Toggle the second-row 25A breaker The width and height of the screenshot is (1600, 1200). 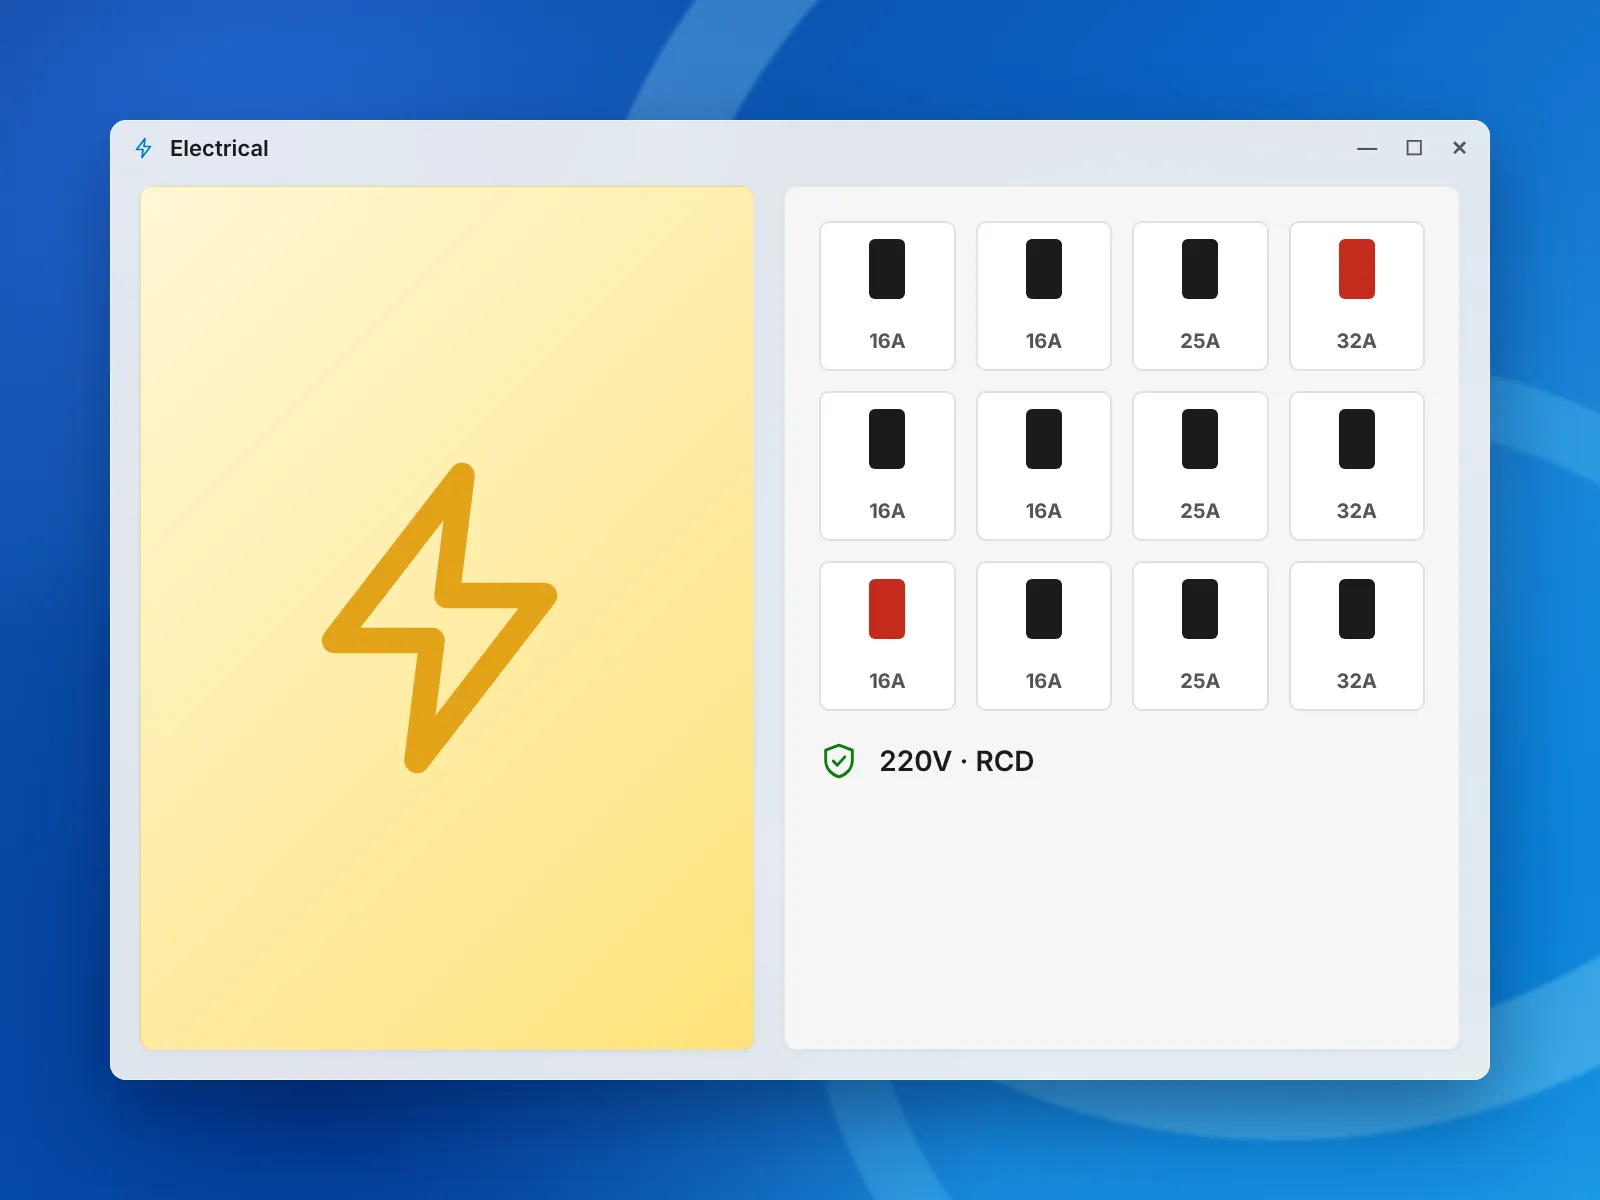[x=1200, y=466]
